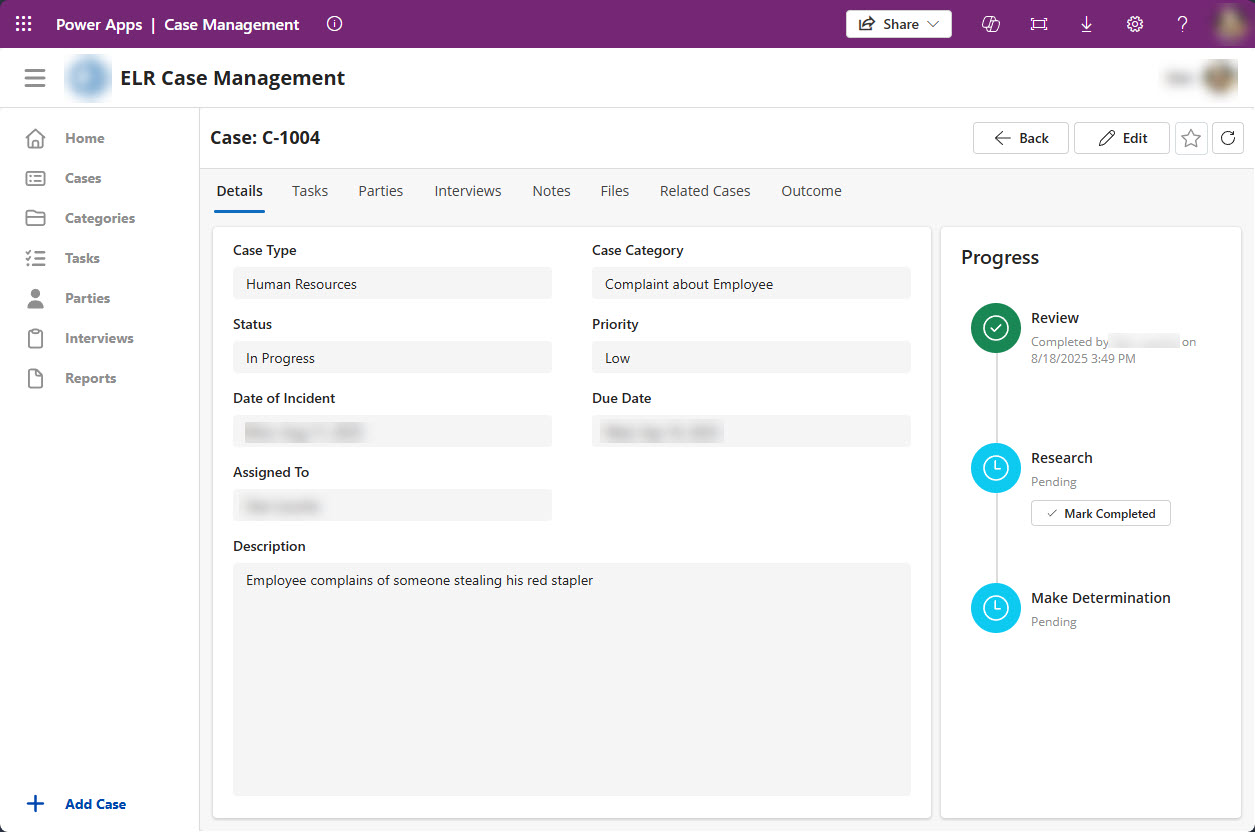Viewport: 1255px width, 832px height.
Task: Open the settings gear icon
Action: click(1135, 24)
